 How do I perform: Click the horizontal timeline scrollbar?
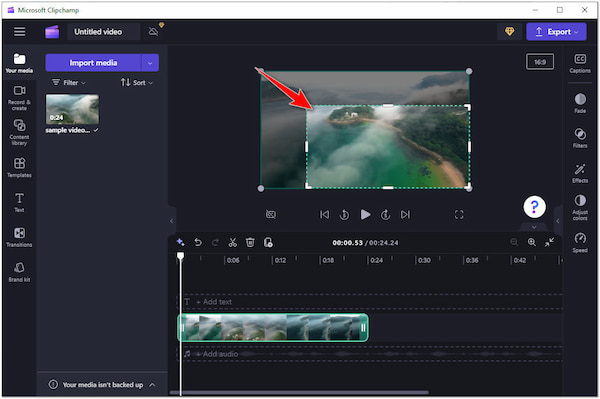[x=299, y=392]
